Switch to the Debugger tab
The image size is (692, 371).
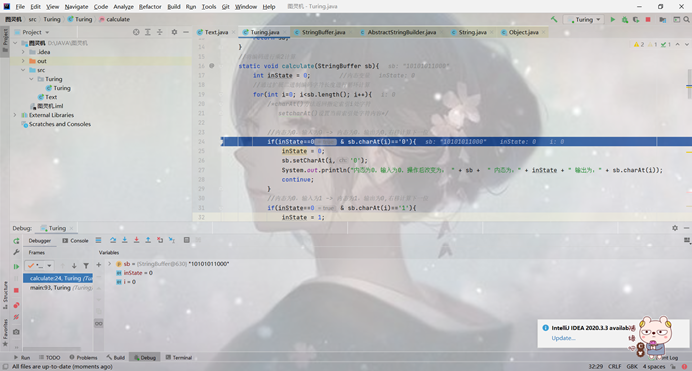pyautogui.click(x=40, y=240)
